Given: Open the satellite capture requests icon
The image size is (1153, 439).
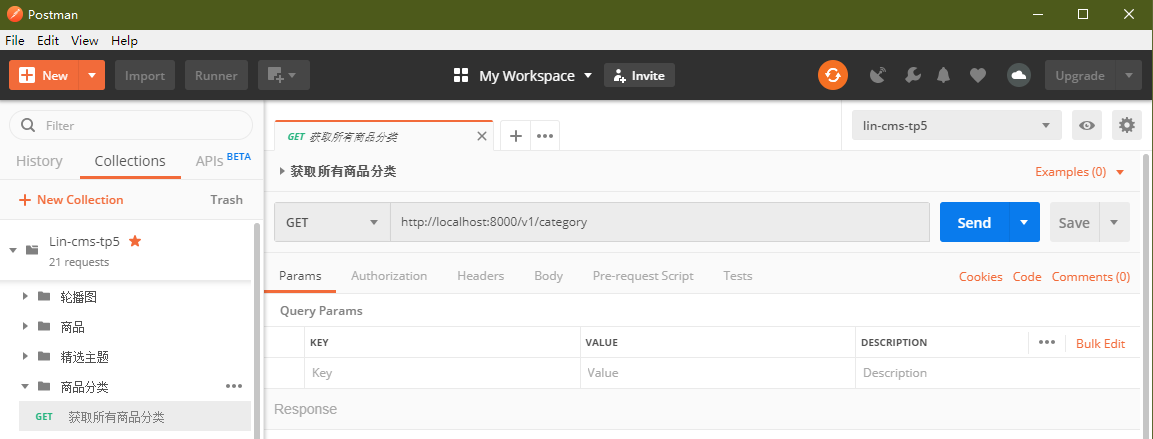Looking at the screenshot, I should [878, 75].
